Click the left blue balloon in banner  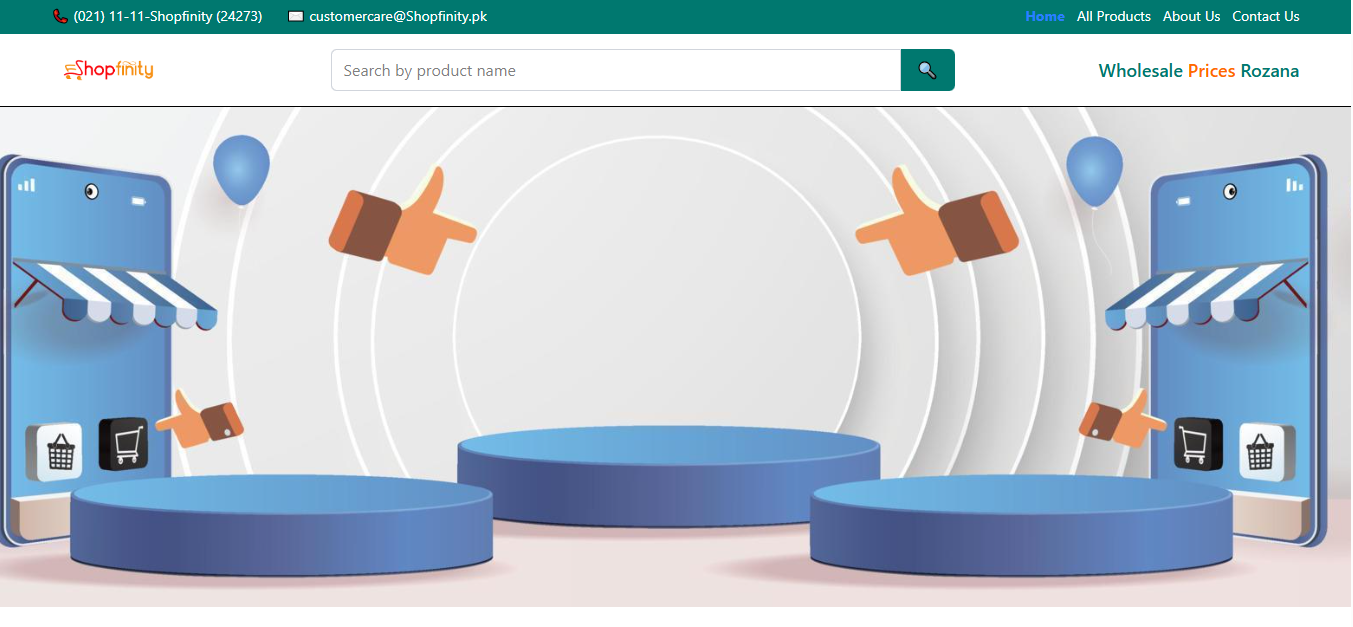[x=241, y=168]
